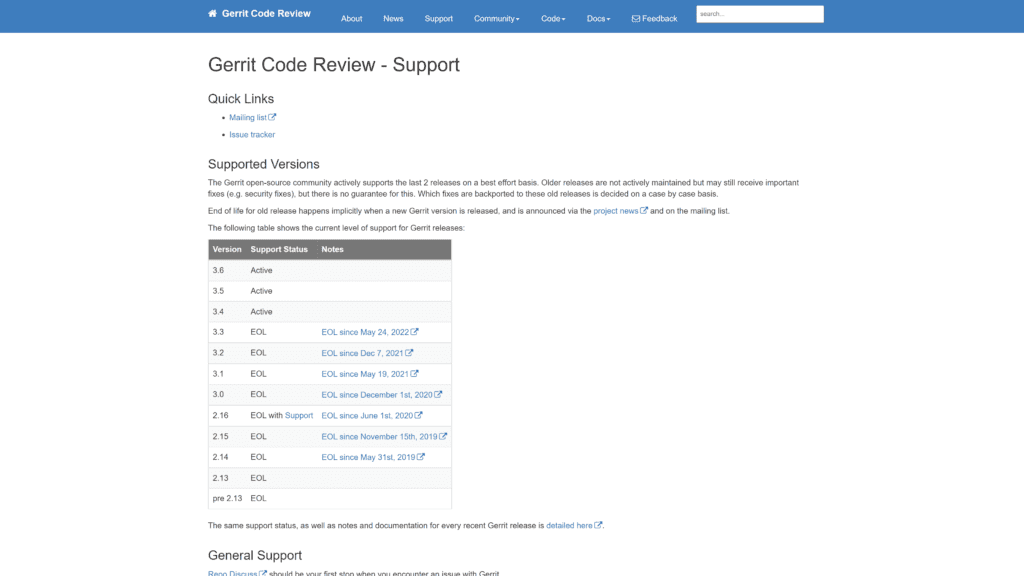The height and width of the screenshot is (576, 1024).
Task: Open the About page
Action: 351,19
